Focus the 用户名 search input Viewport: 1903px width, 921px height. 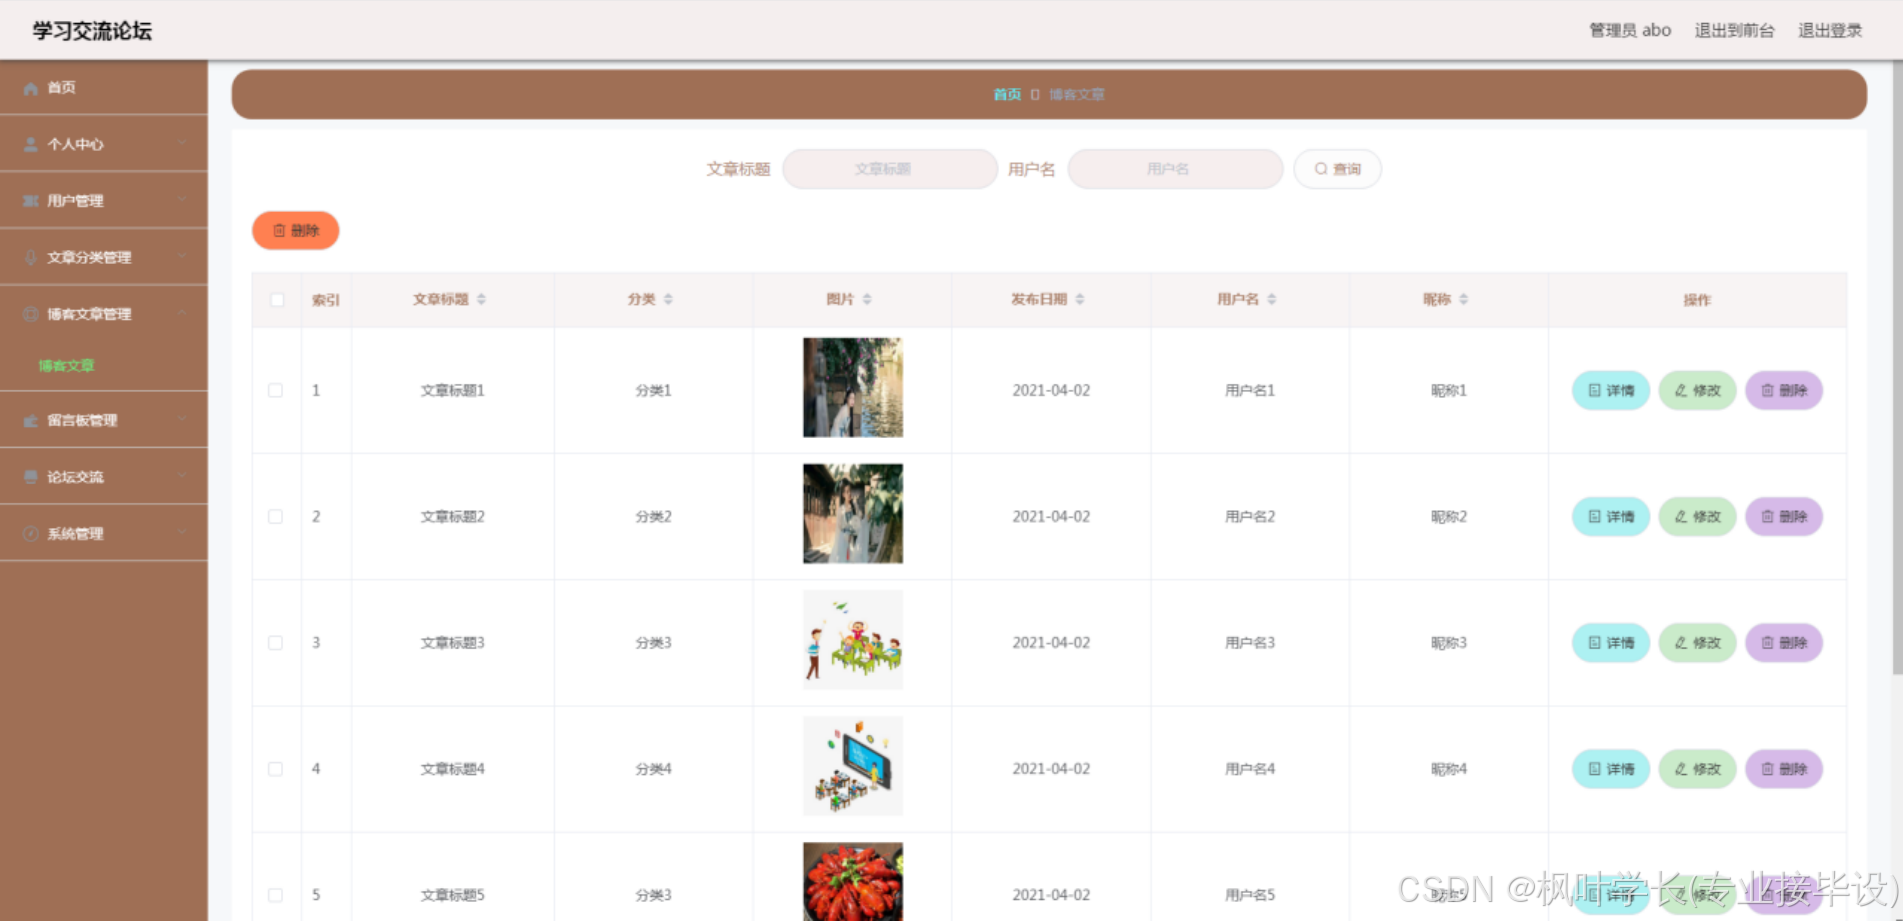tap(1175, 169)
